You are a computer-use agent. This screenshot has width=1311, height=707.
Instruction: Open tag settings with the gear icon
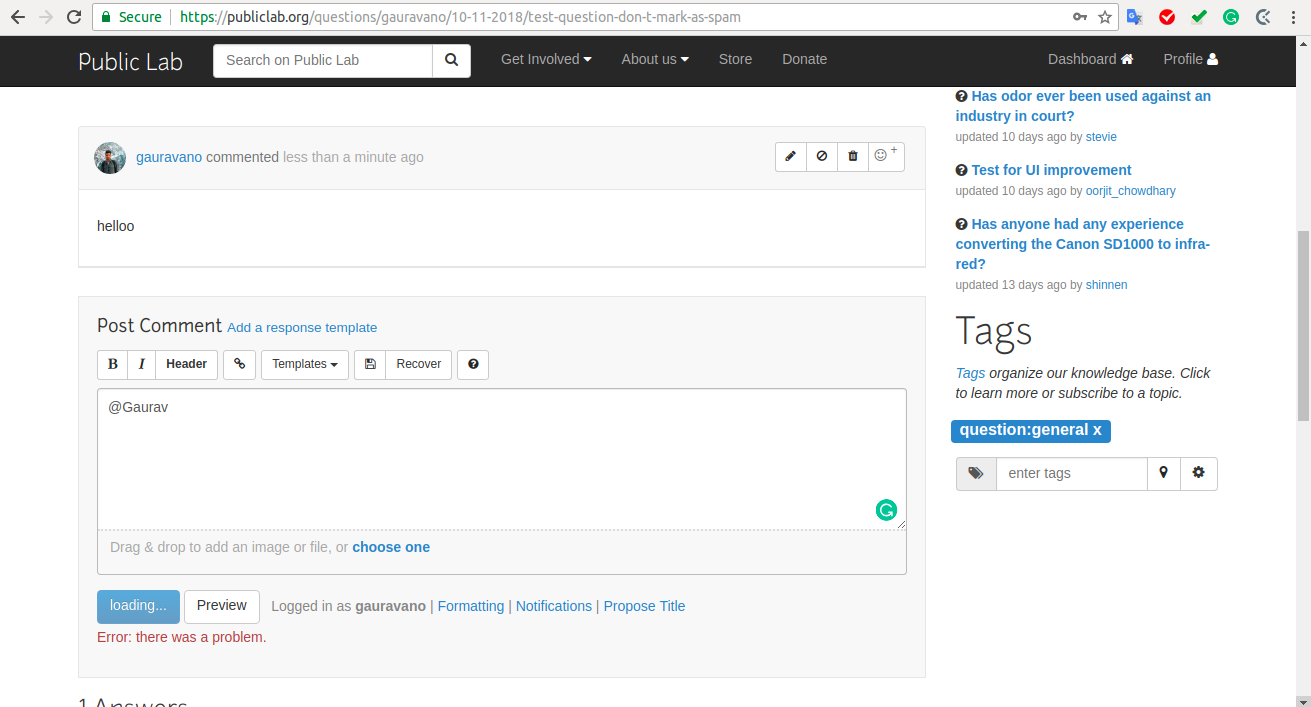pos(1198,473)
